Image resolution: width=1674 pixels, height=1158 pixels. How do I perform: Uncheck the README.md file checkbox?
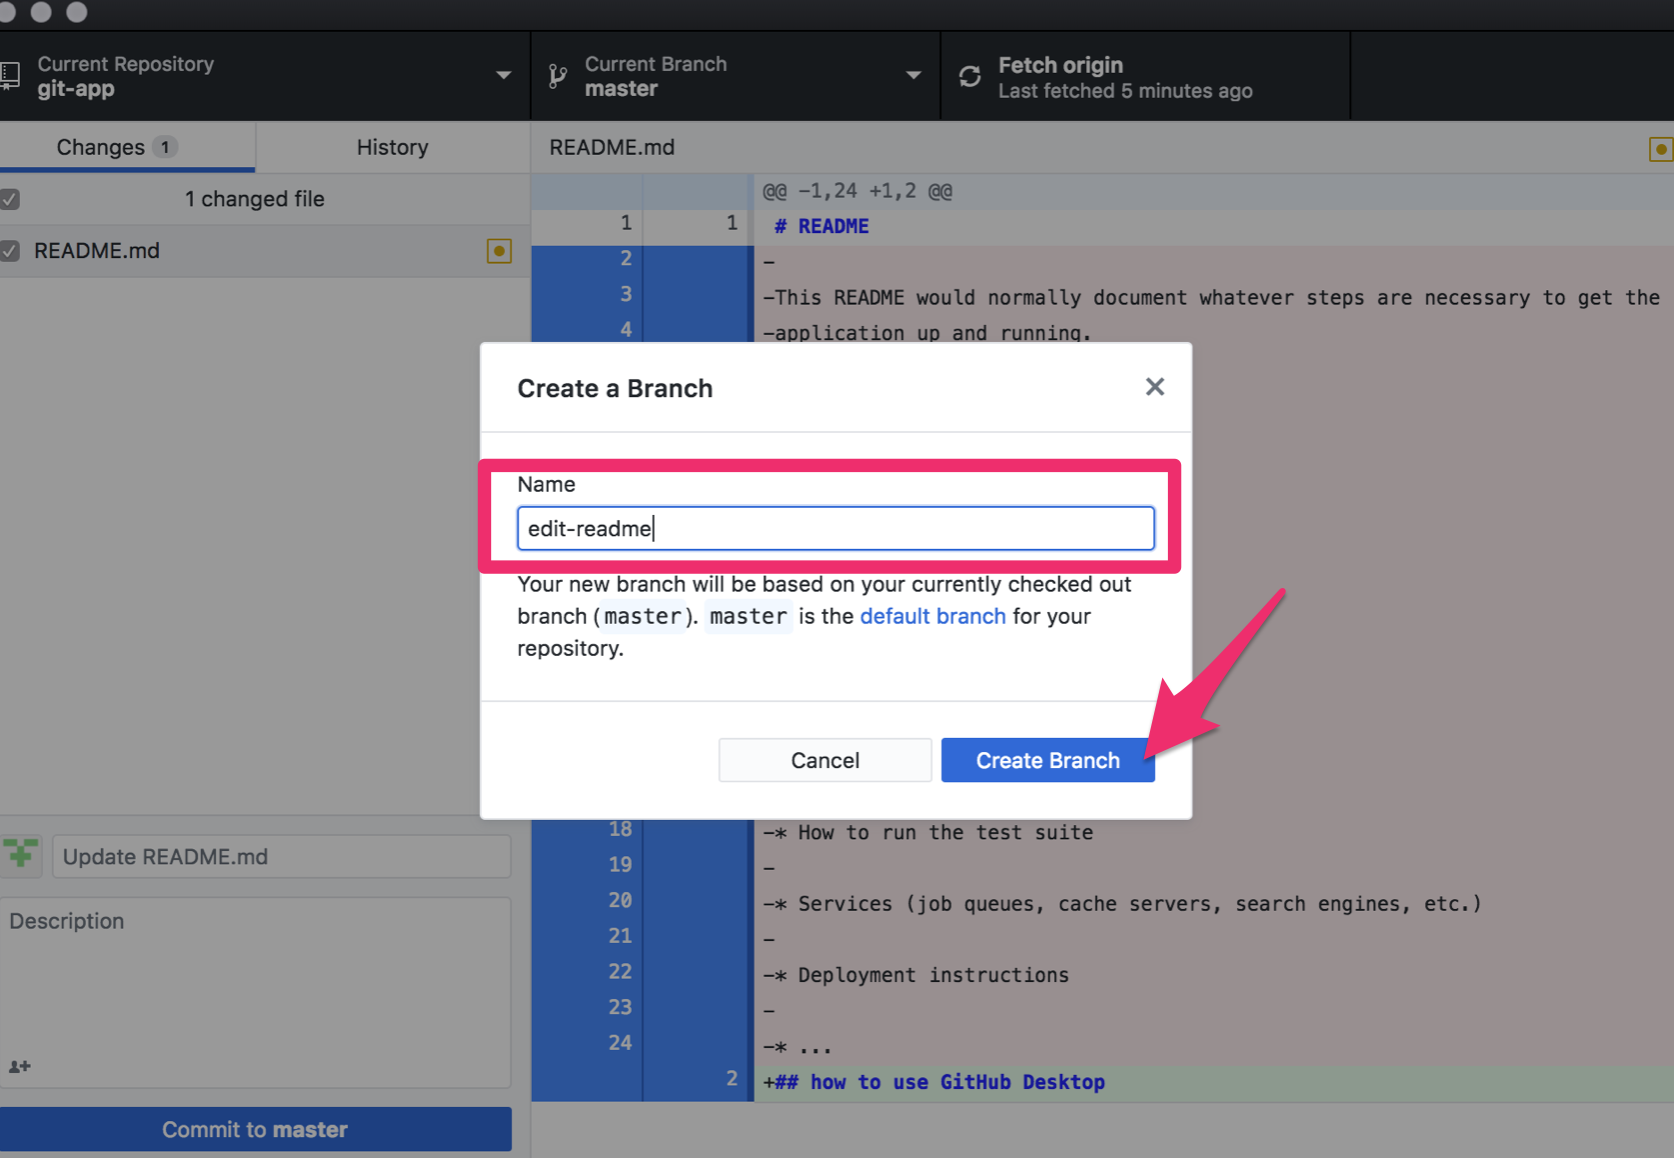tap(10, 251)
